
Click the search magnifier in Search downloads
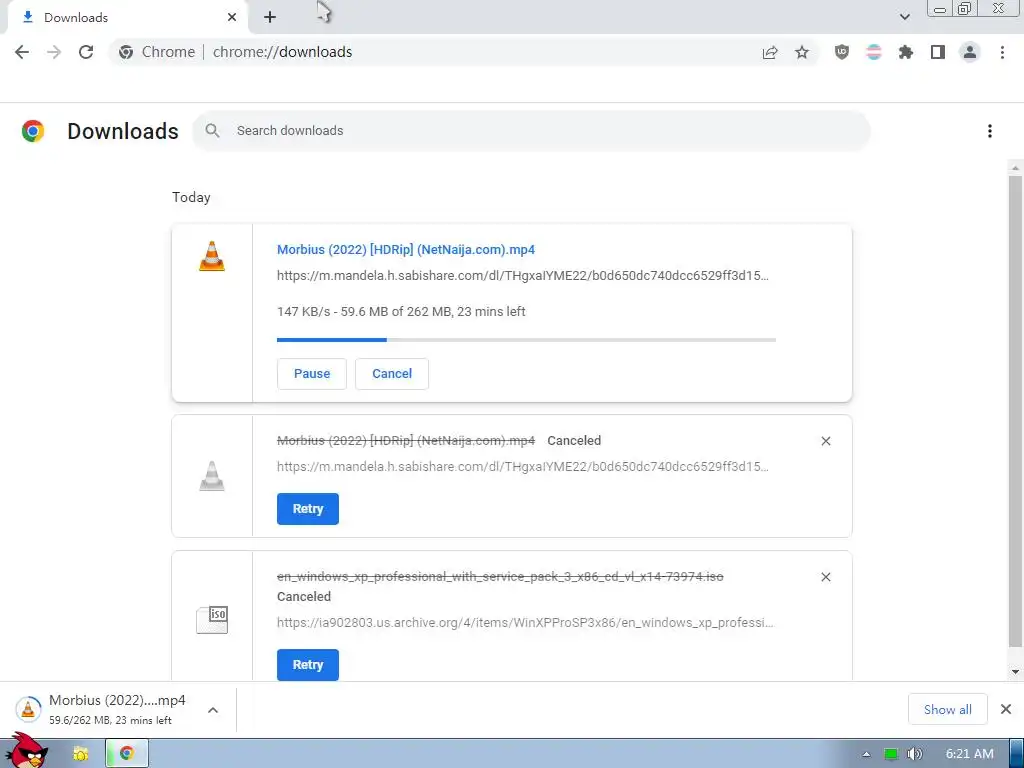click(212, 131)
